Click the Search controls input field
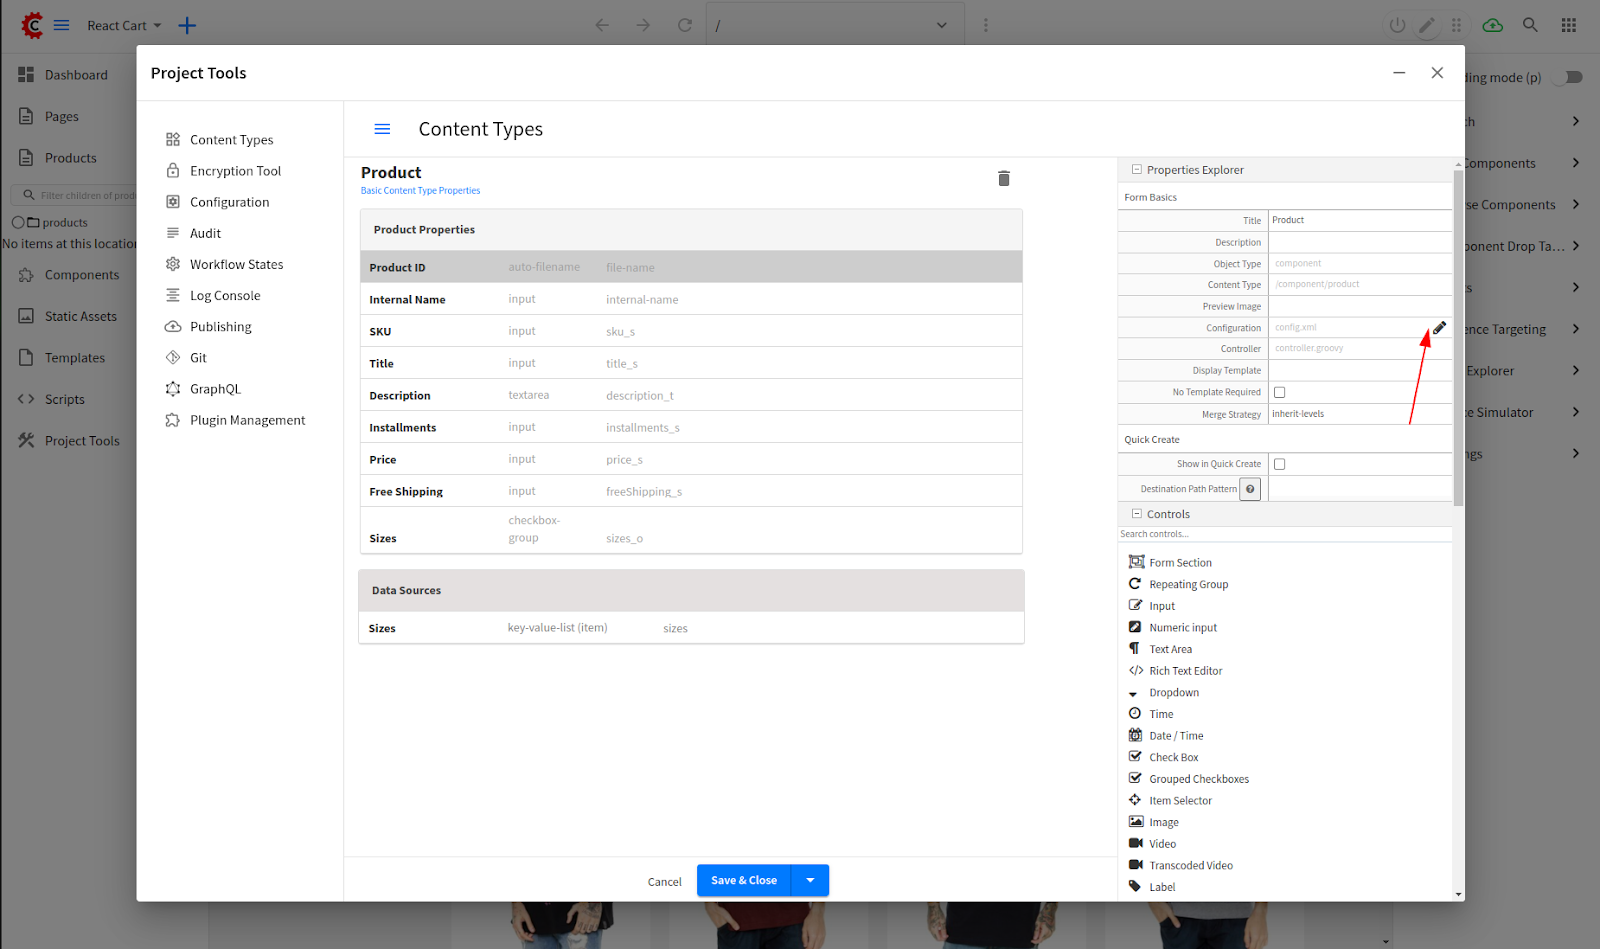The image size is (1600, 949). click(1284, 534)
